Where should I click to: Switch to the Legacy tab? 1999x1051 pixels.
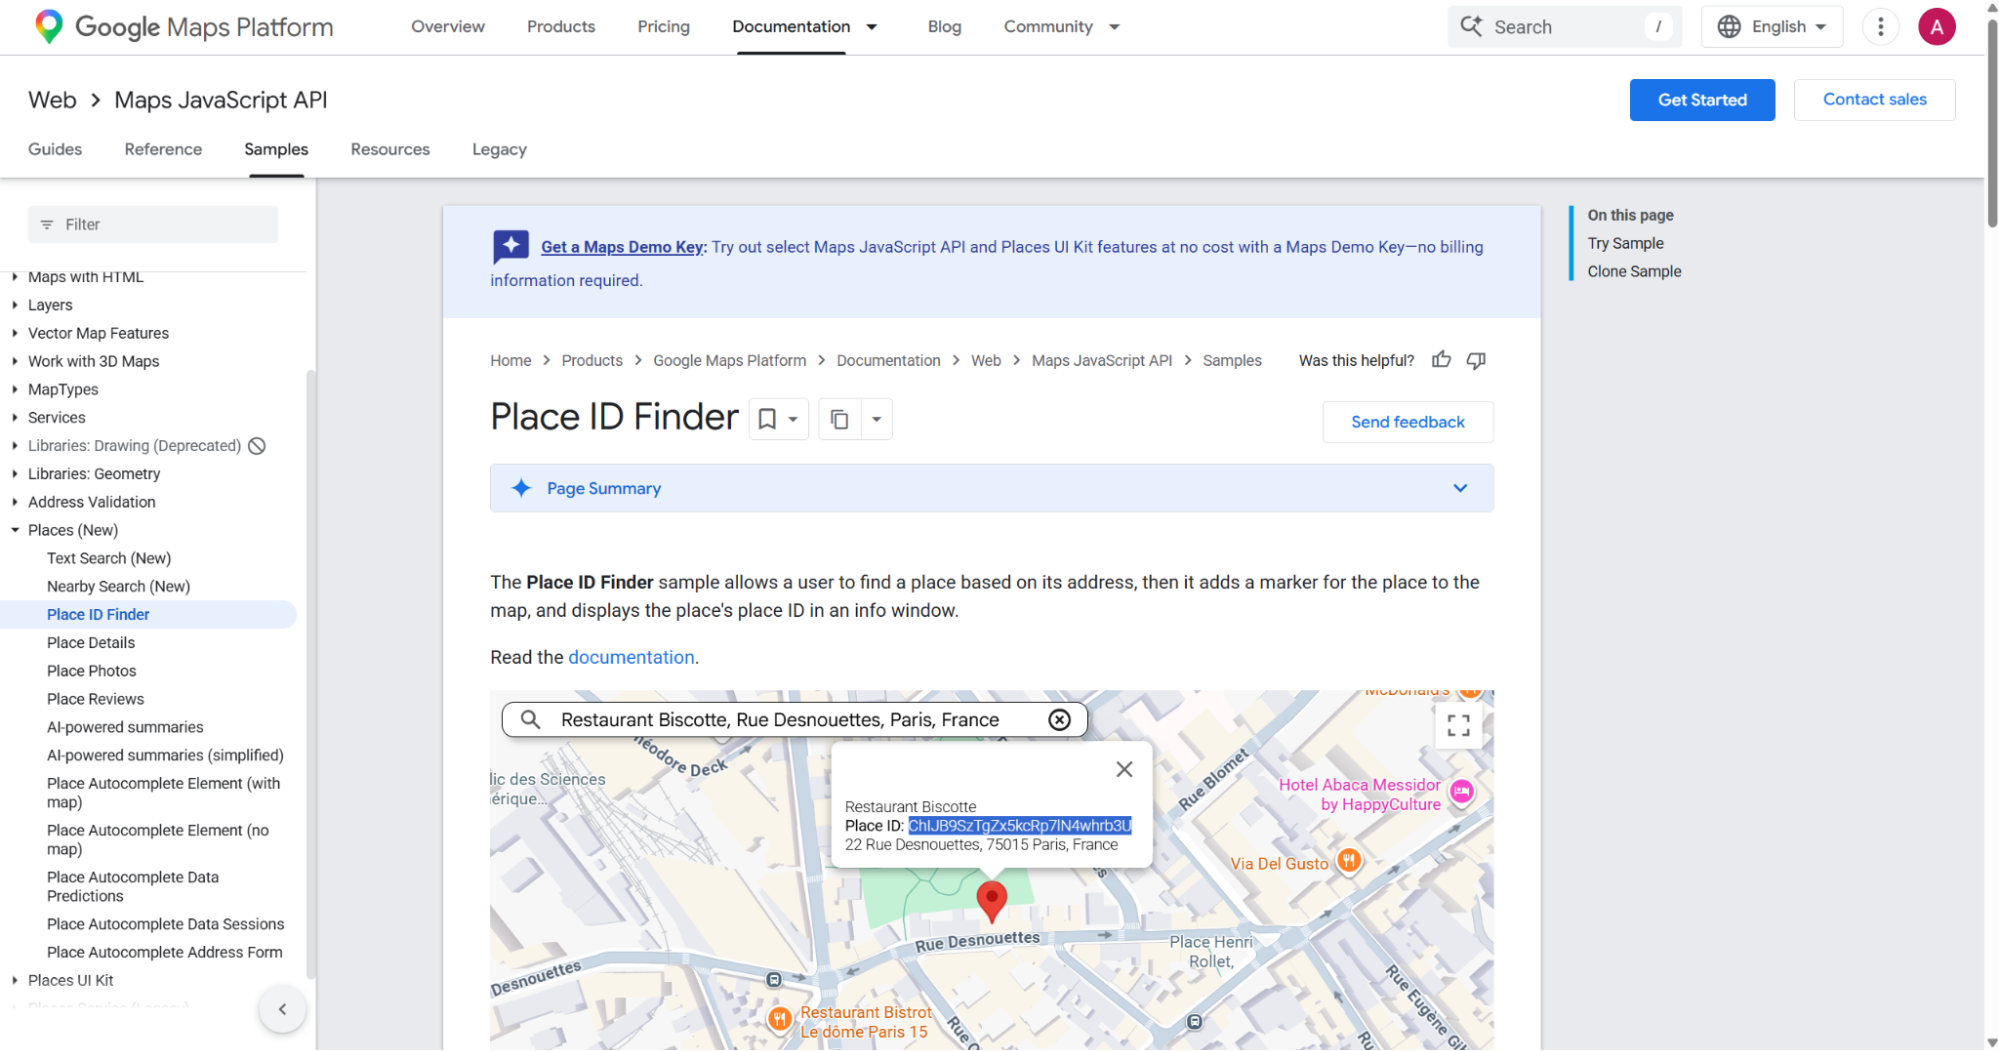tap(499, 149)
